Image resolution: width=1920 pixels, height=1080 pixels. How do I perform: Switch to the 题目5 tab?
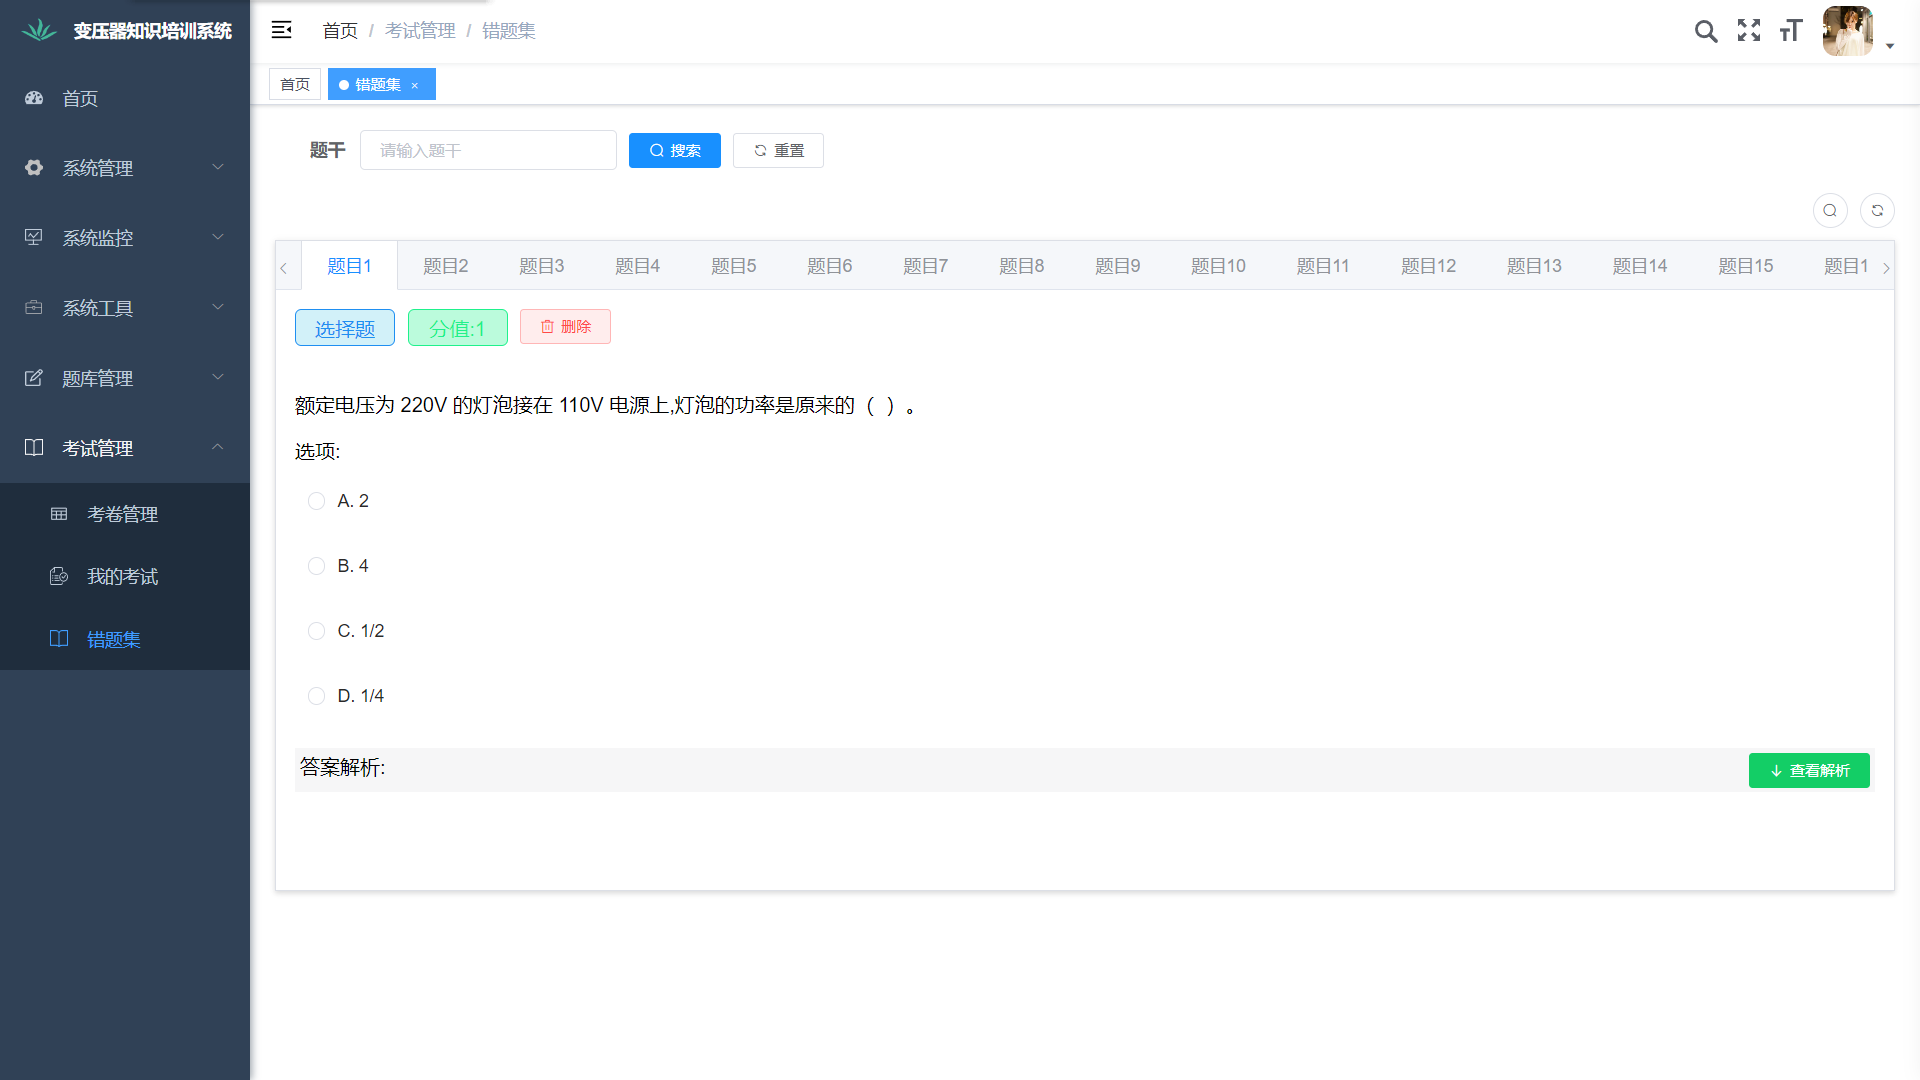[733, 266]
